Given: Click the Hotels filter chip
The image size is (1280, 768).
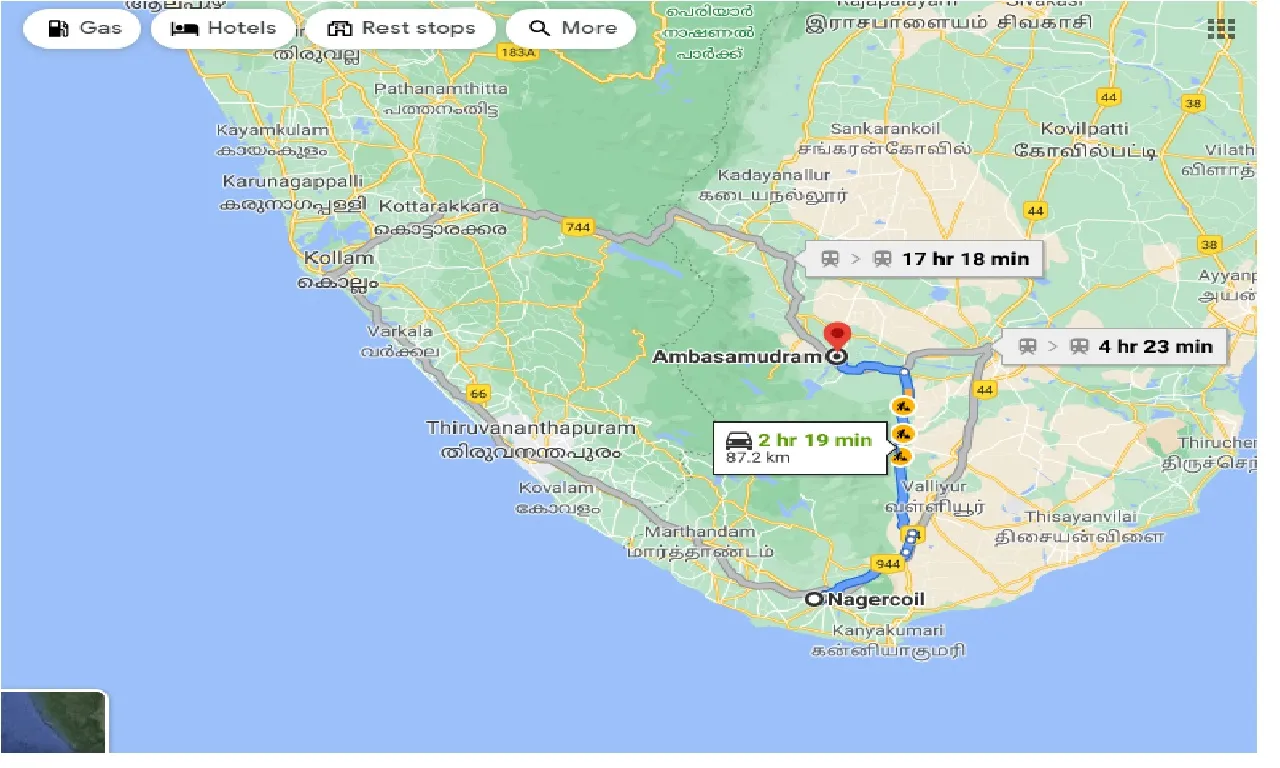Looking at the screenshot, I should [222, 28].
